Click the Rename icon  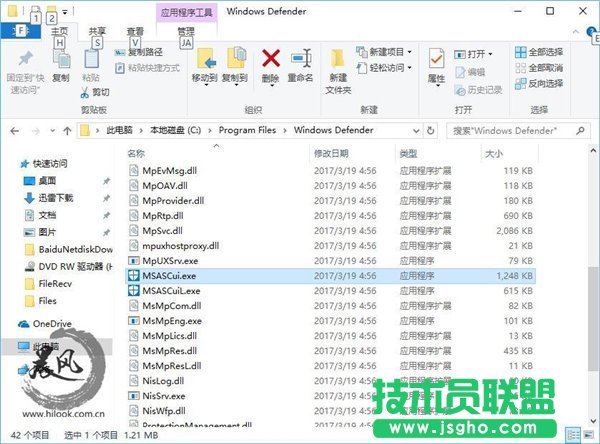(301, 59)
